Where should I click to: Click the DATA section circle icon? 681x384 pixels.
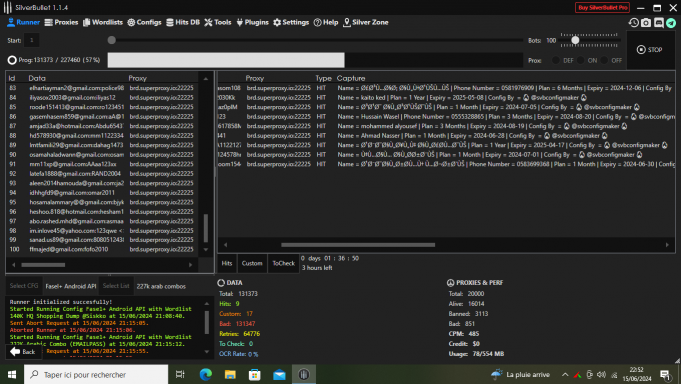tap(221, 283)
